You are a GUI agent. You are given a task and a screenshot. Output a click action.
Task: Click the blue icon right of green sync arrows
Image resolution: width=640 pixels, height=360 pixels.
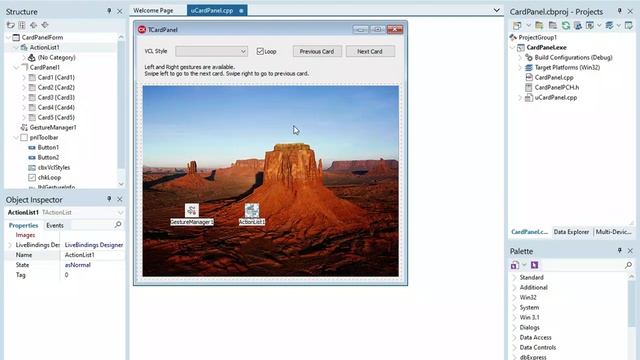pos(578,25)
